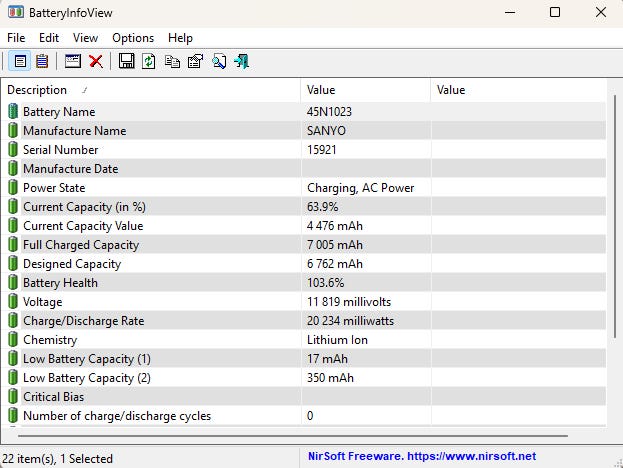Click the 11 819 millivolts value
The height and width of the screenshot is (468, 623).
[x=349, y=302]
